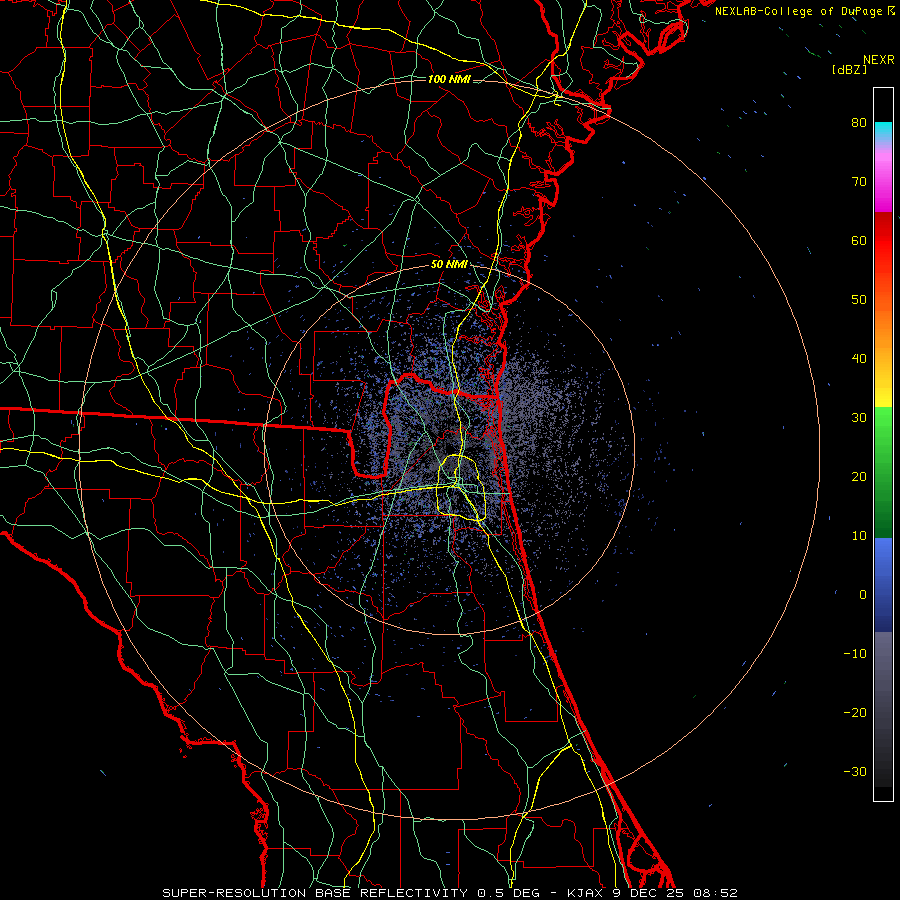Viewport: 900px width, 900px height.
Task: Click the 100 NMI range ring label
Action: click(x=449, y=79)
